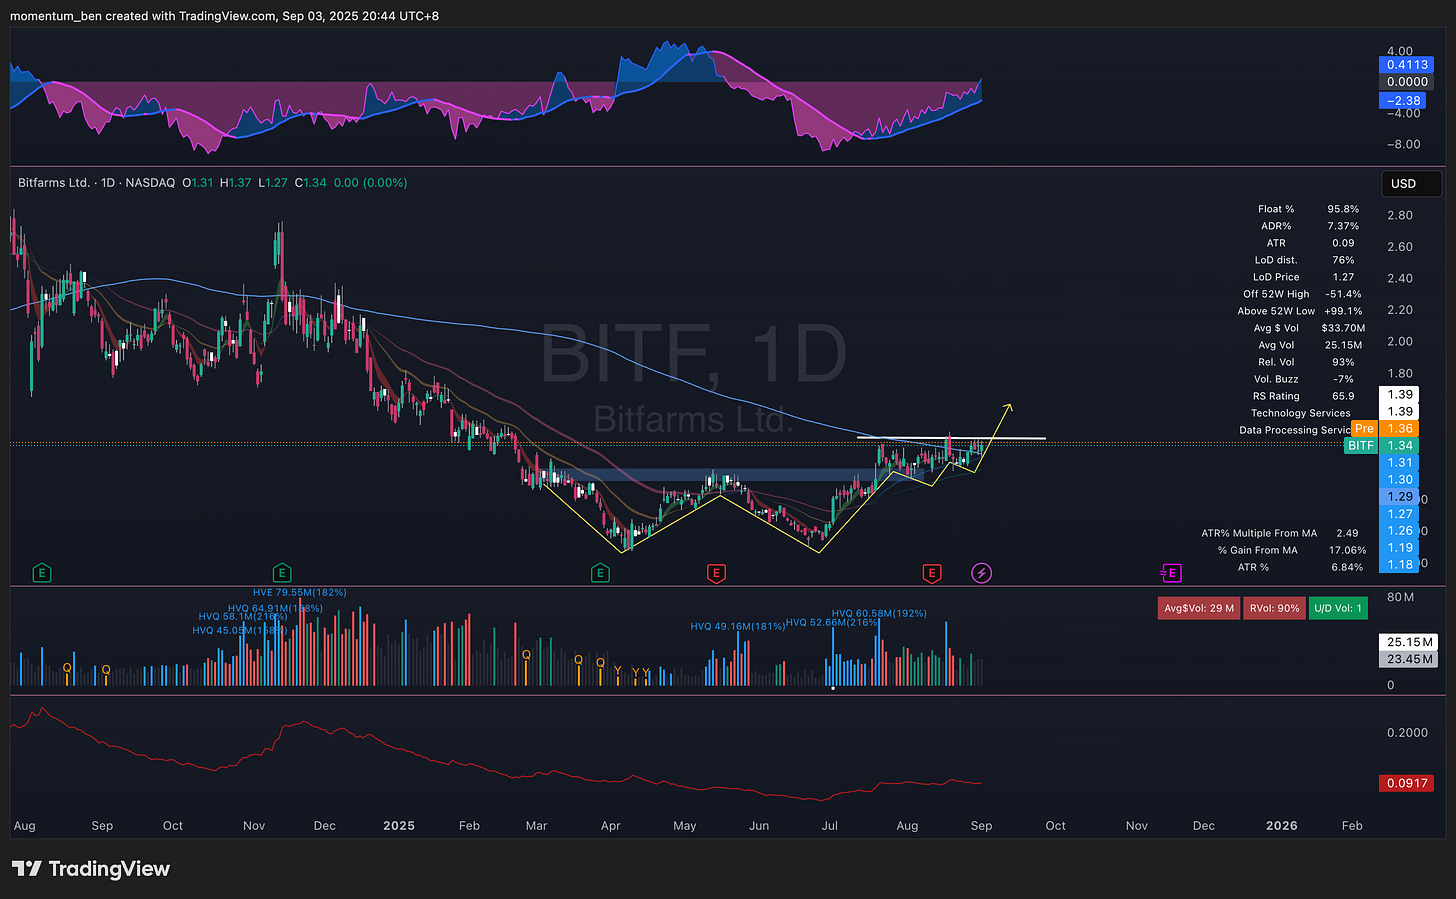Click the NASDAQ exchange label in header
The image size is (1456, 899).
pos(150,183)
